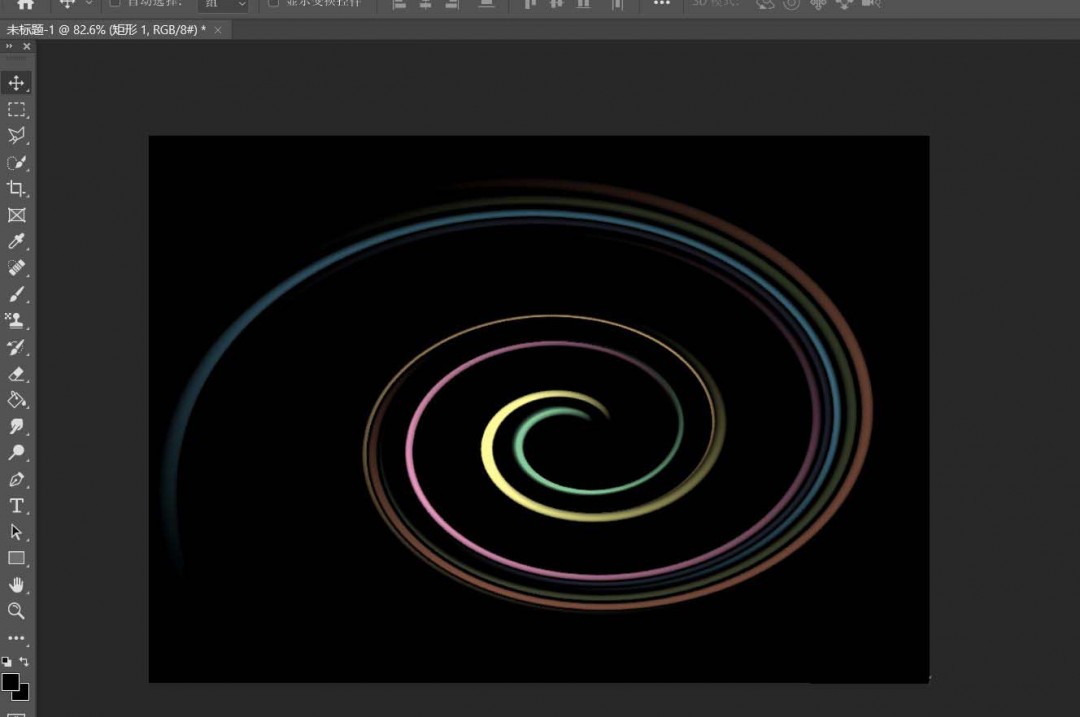Toggle the auto-select checkbox in options bar

pos(114,3)
